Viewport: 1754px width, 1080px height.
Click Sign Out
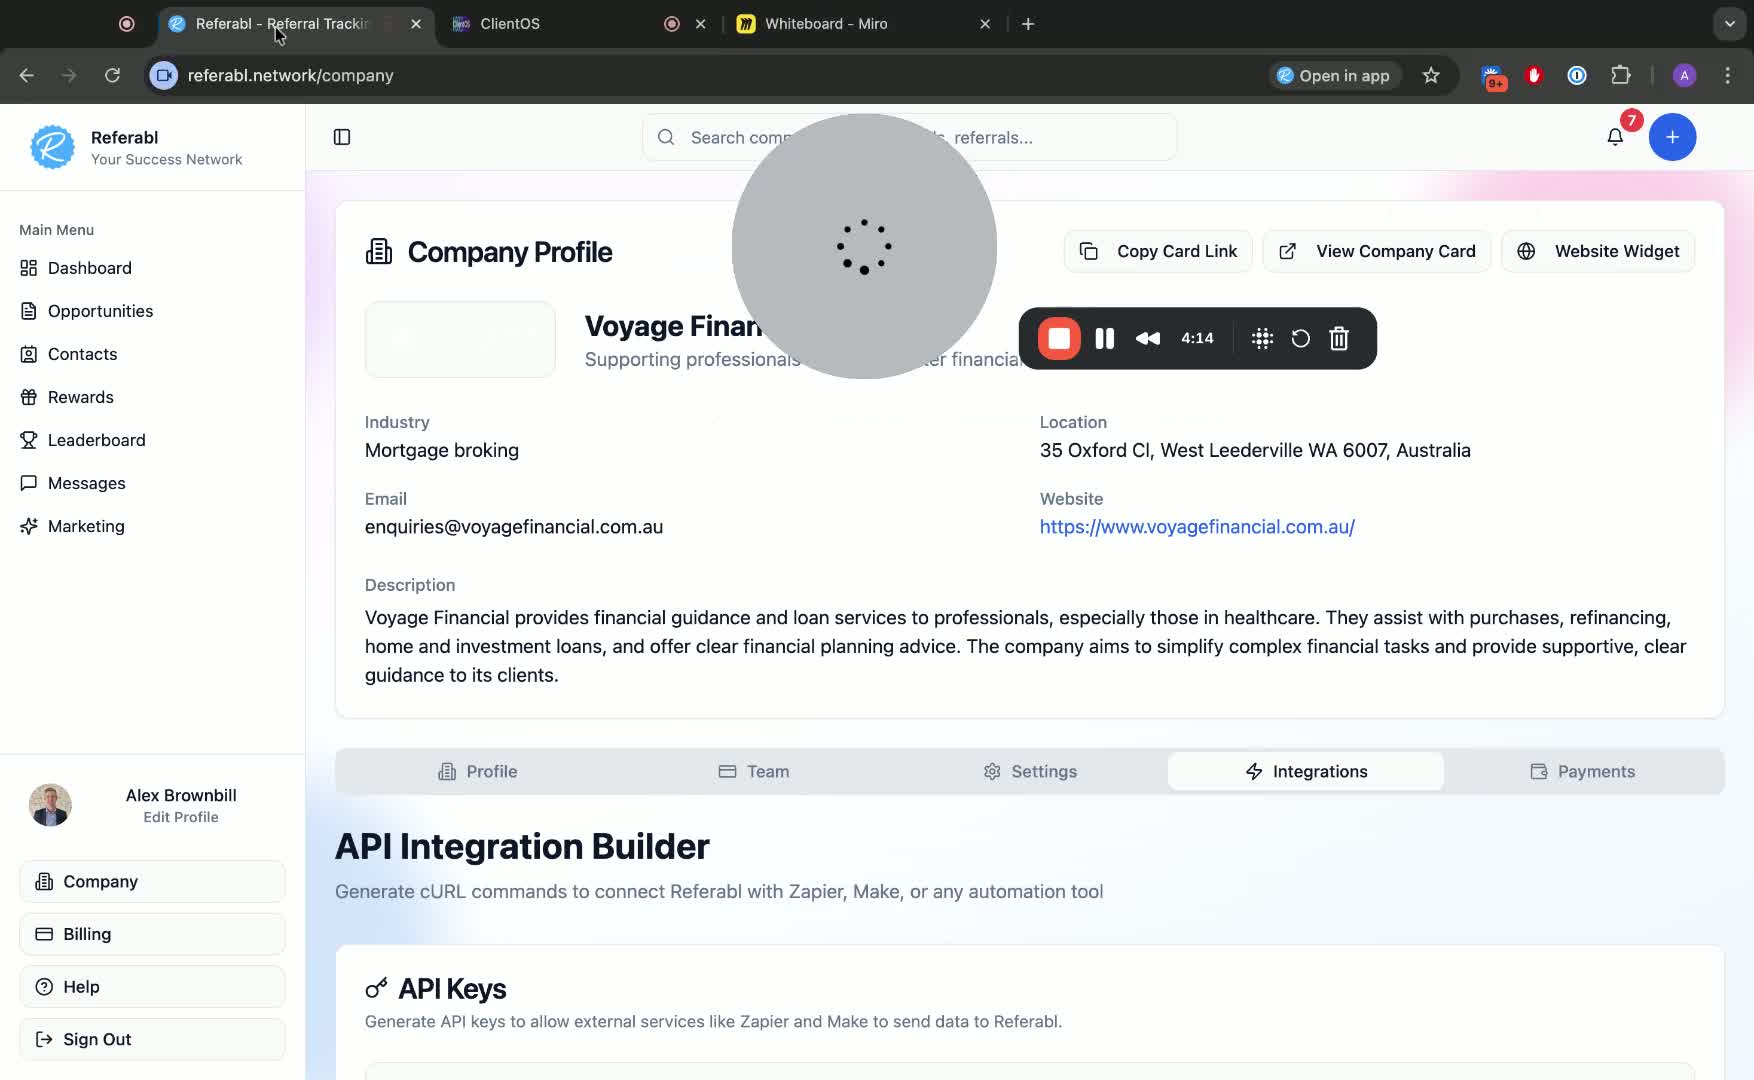152,1039
